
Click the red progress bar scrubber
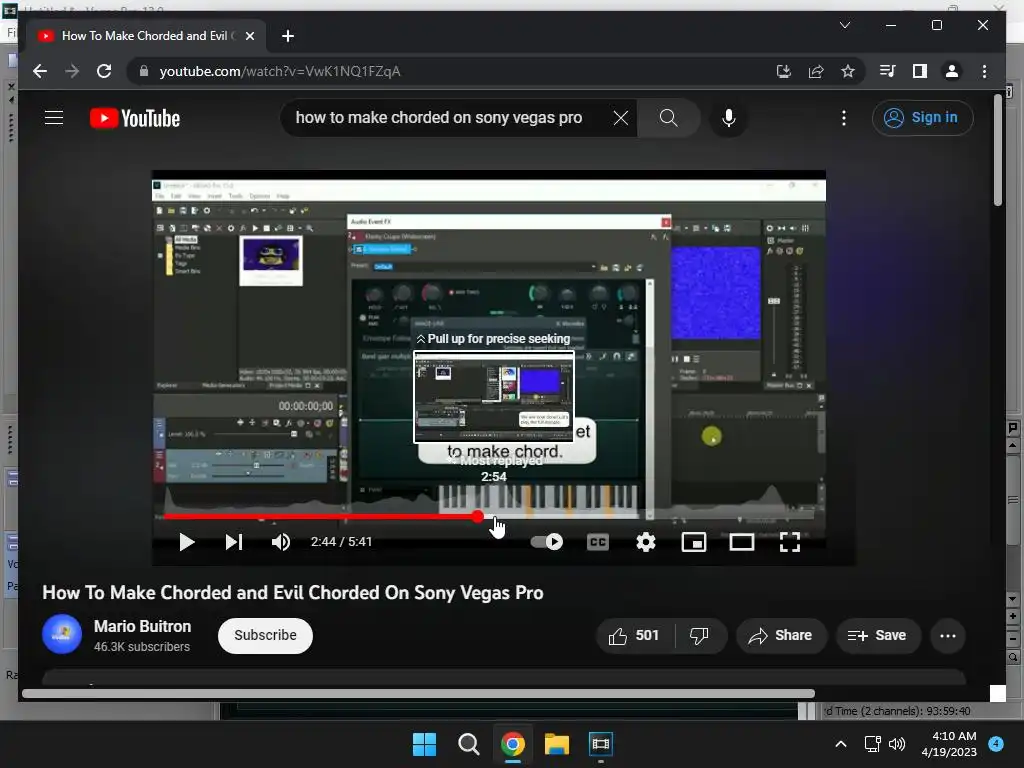click(x=478, y=517)
